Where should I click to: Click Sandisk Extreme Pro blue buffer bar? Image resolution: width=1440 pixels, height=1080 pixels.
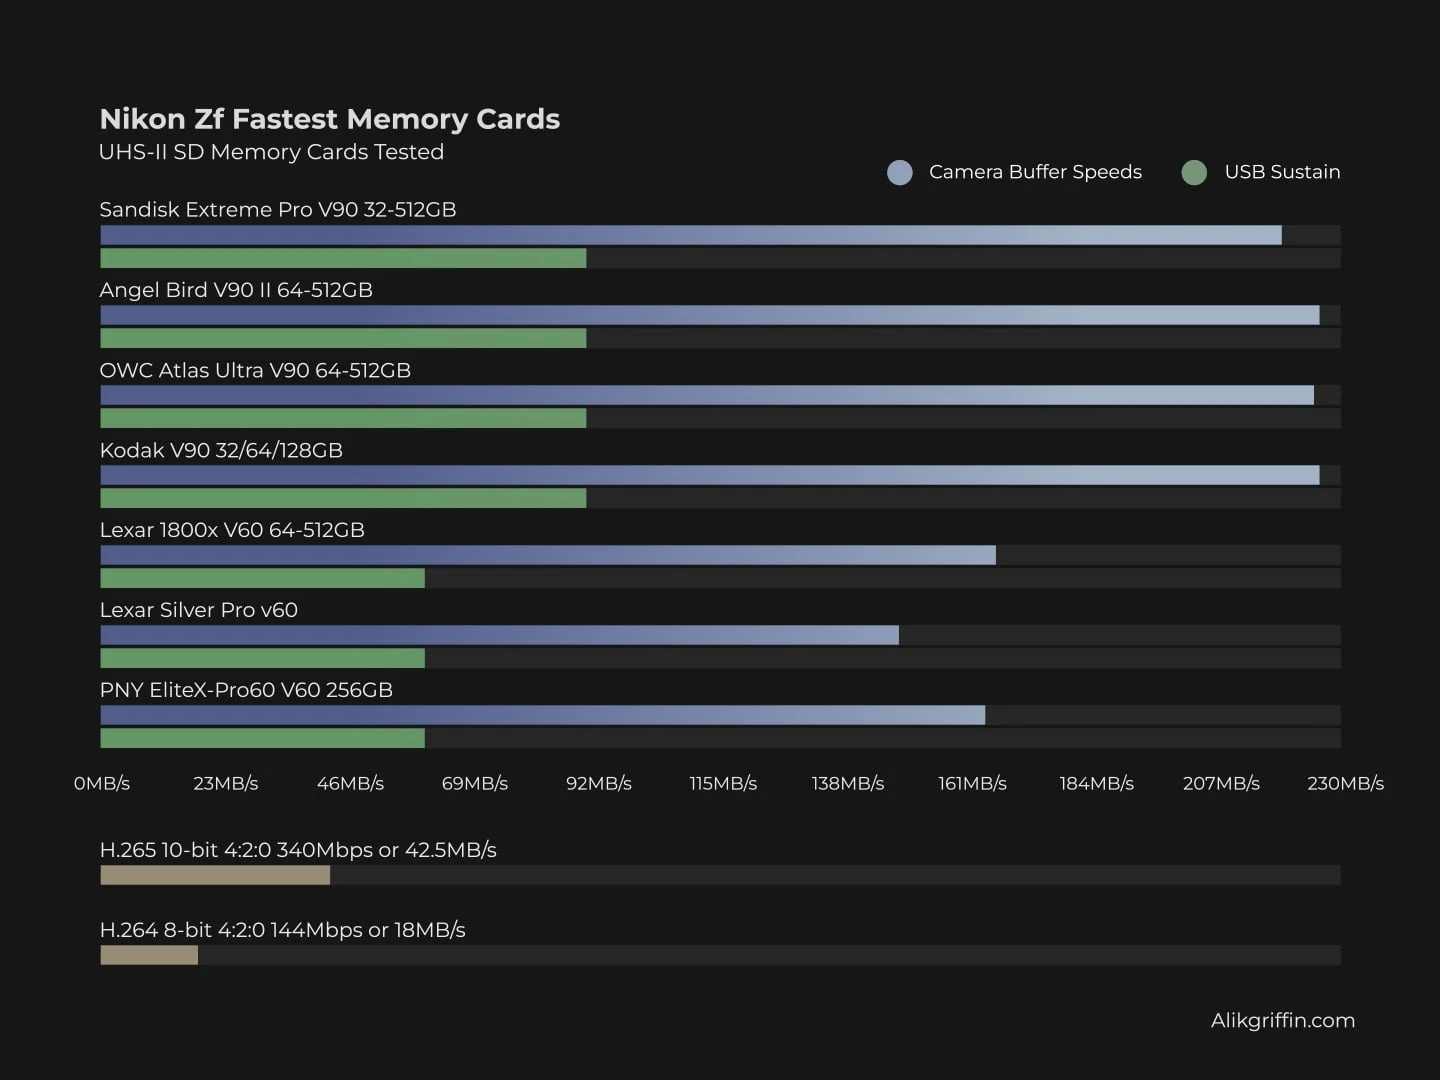click(690, 235)
